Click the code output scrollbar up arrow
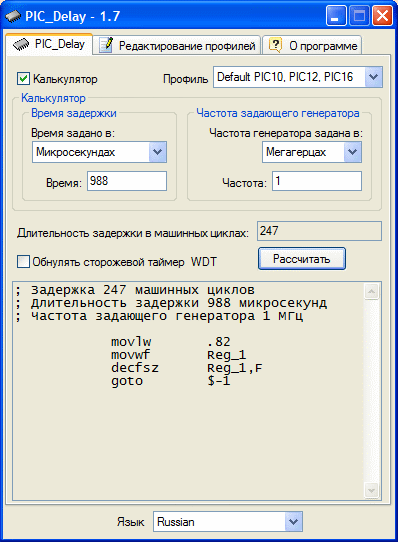This screenshot has height=542, width=398. (x=372, y=292)
